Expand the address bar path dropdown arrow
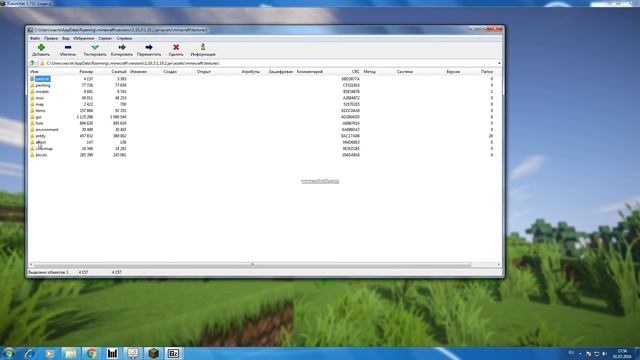640x360 pixels. (x=499, y=63)
